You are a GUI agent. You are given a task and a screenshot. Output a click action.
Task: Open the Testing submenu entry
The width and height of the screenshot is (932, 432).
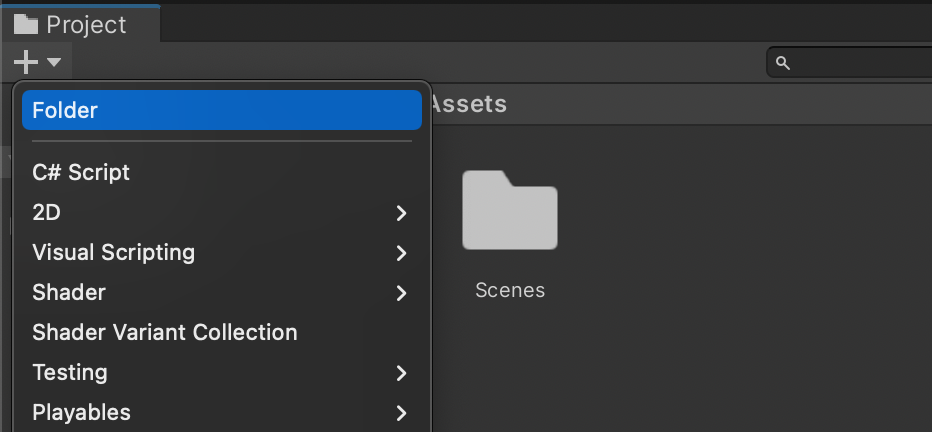click(x=70, y=372)
